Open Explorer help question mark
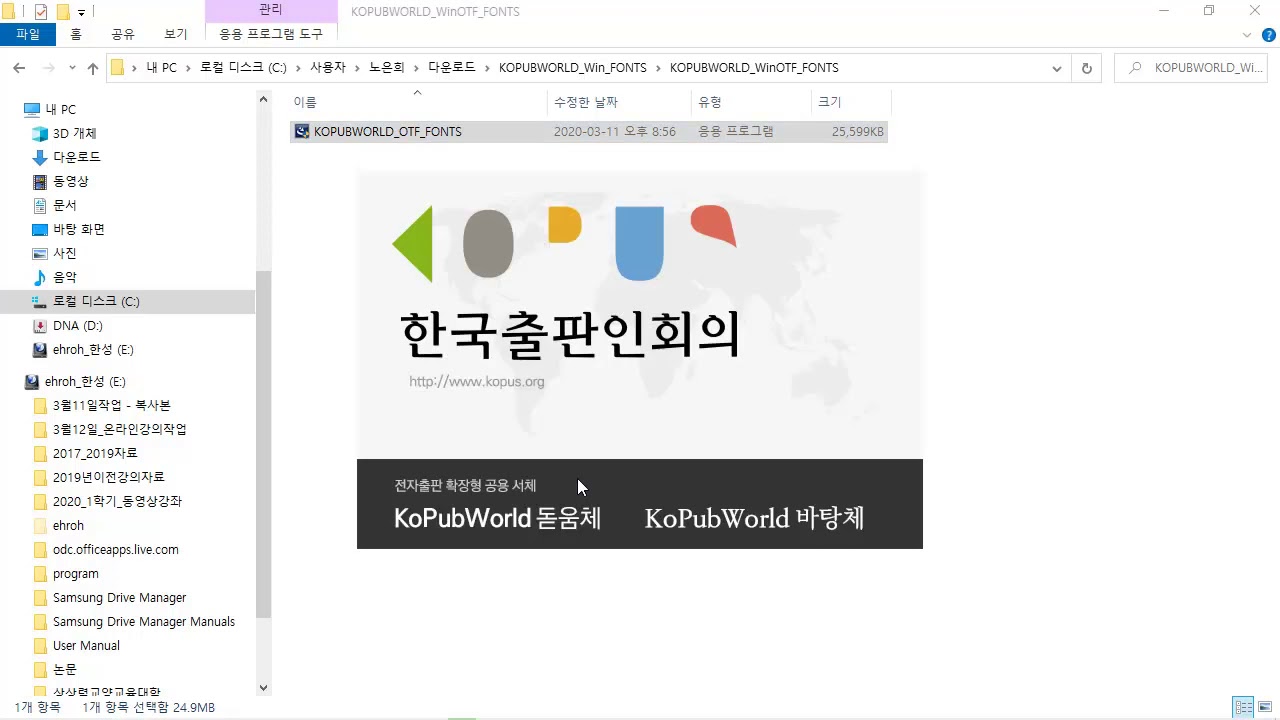Screen dimensions: 1280x720 (1267, 34)
